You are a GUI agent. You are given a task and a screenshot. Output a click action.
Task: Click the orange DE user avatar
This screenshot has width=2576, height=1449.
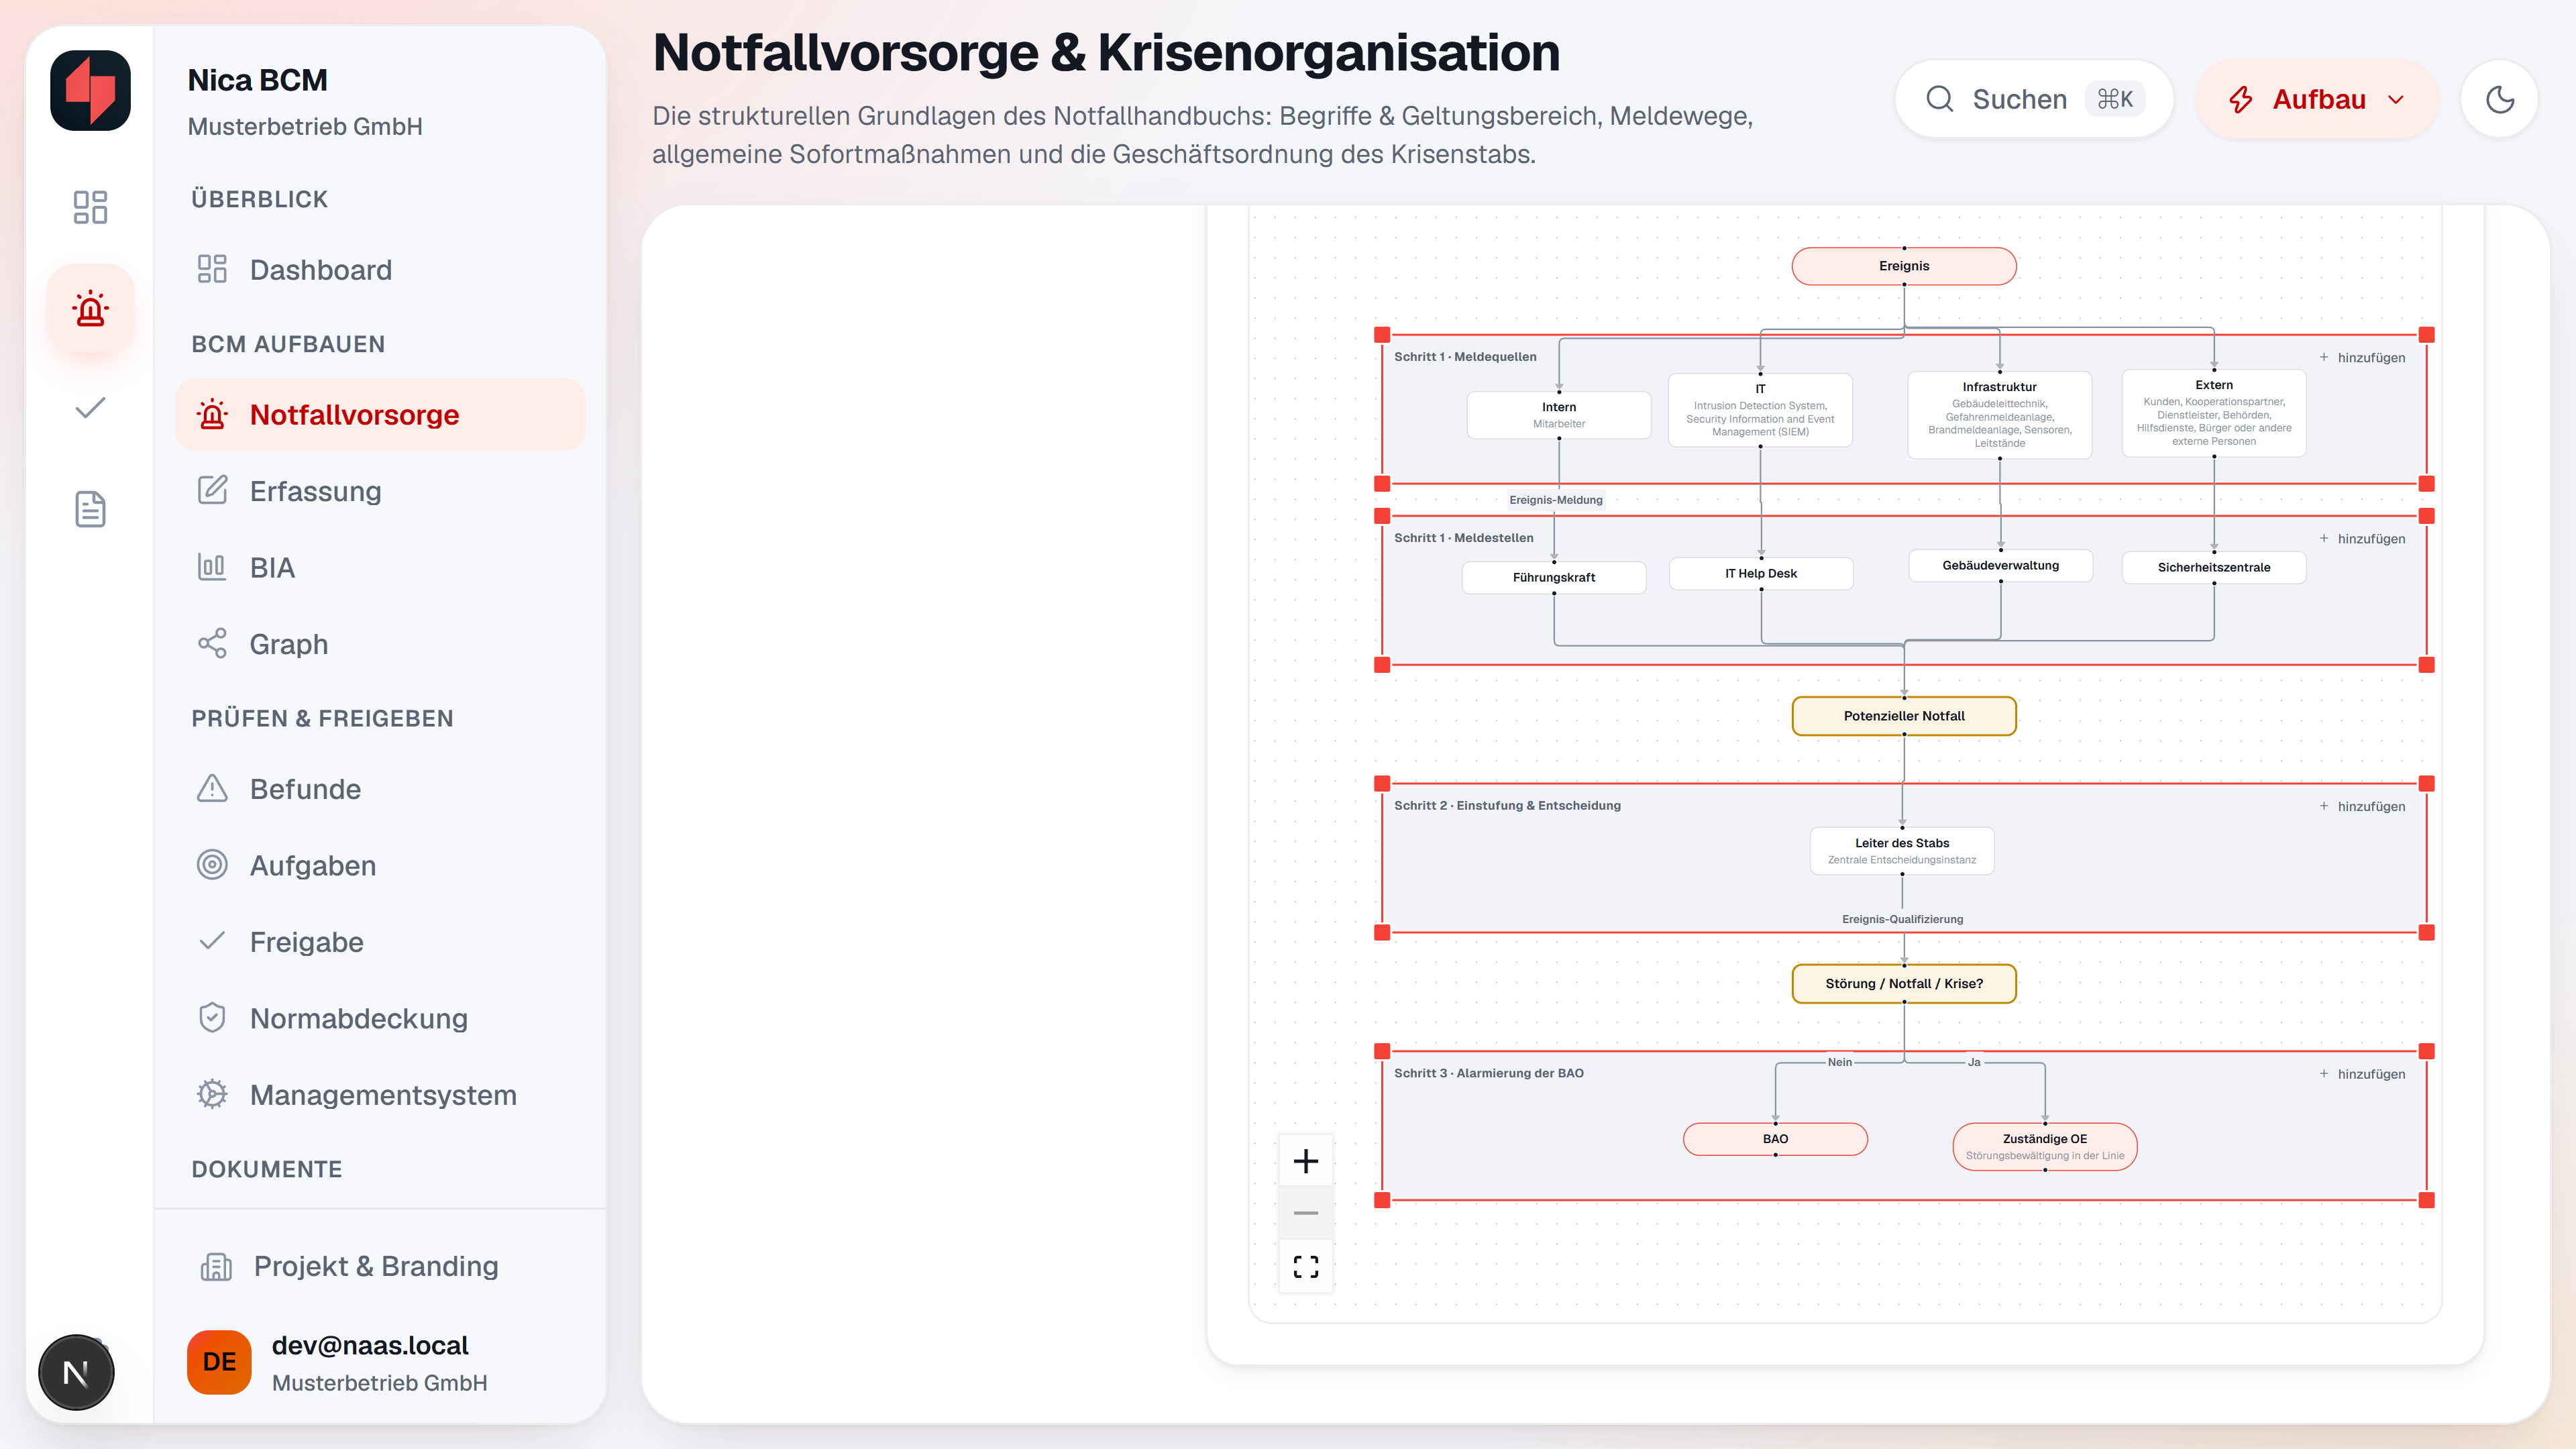219,1362
